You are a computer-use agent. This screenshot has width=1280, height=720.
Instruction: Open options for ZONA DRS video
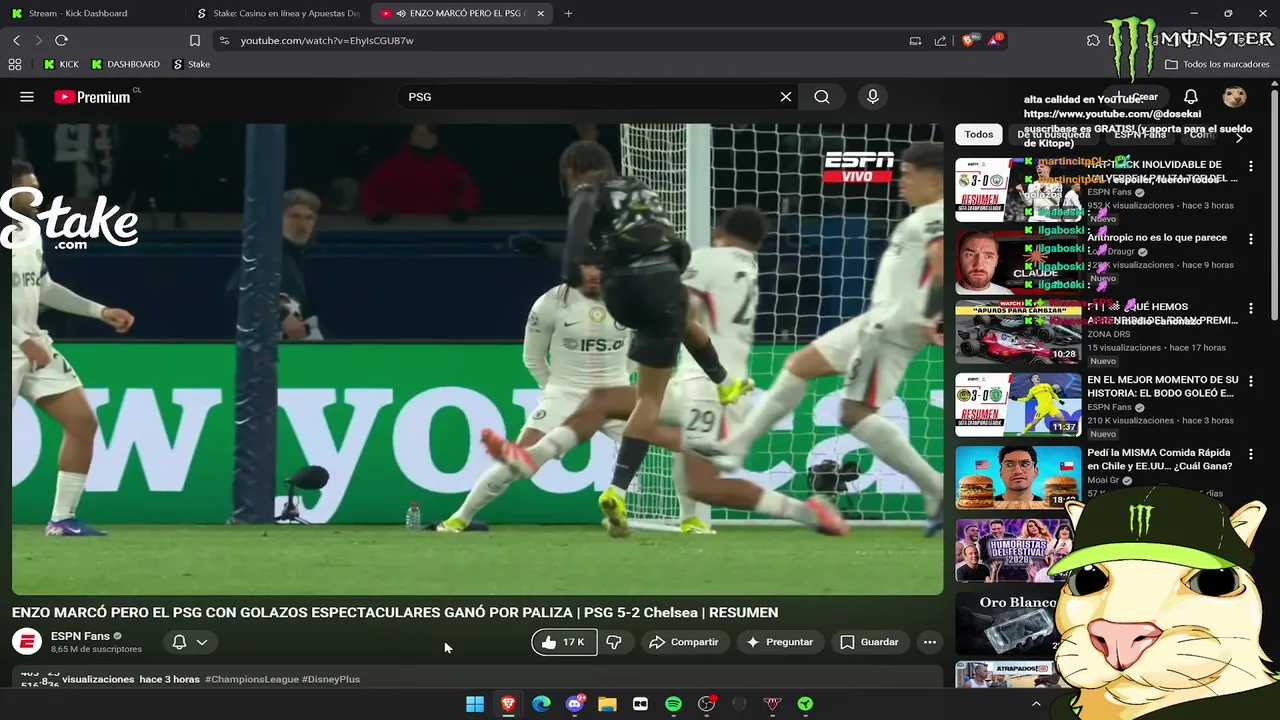[x=1250, y=309]
